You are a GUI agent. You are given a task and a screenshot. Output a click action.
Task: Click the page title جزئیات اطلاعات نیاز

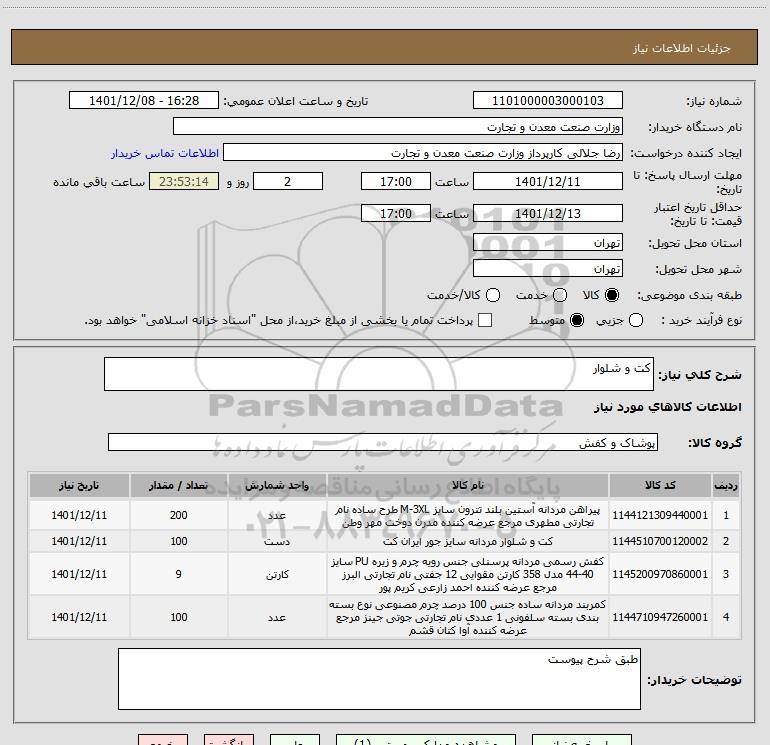pyautogui.click(x=681, y=48)
